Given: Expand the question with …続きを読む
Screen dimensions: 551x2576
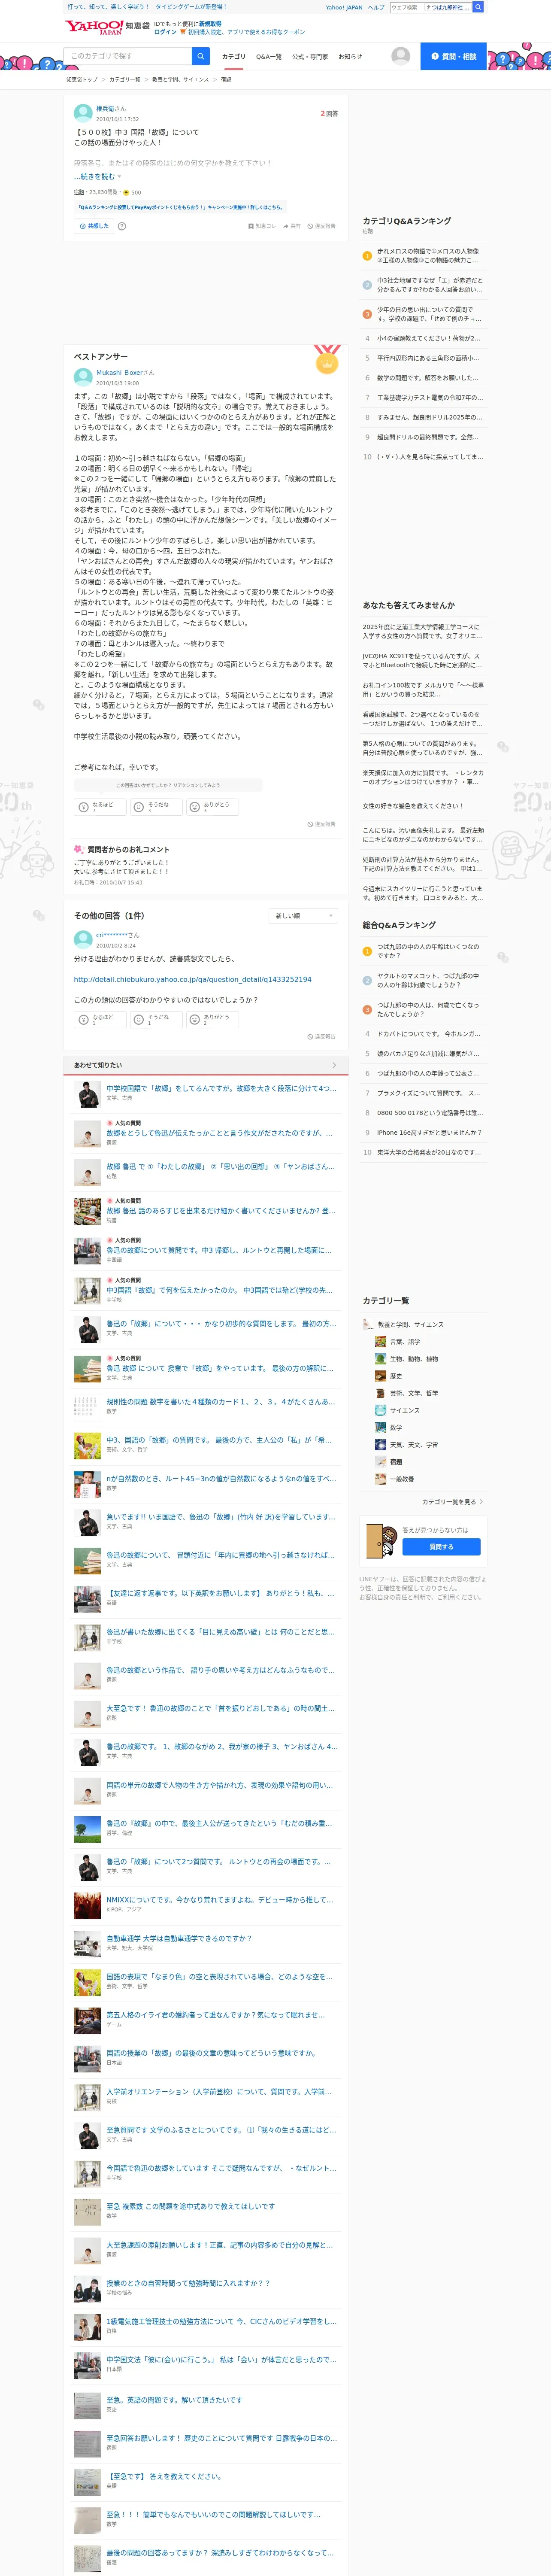Looking at the screenshot, I should pos(97,176).
